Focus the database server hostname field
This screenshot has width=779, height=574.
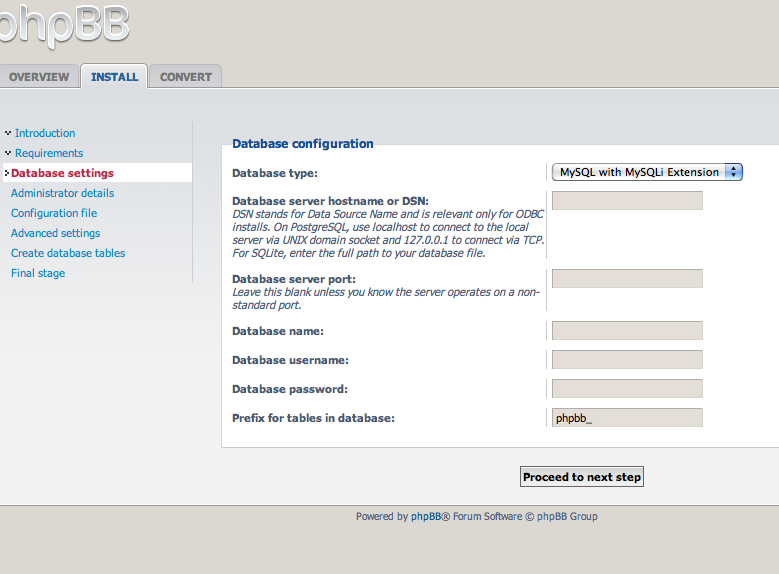click(x=627, y=201)
